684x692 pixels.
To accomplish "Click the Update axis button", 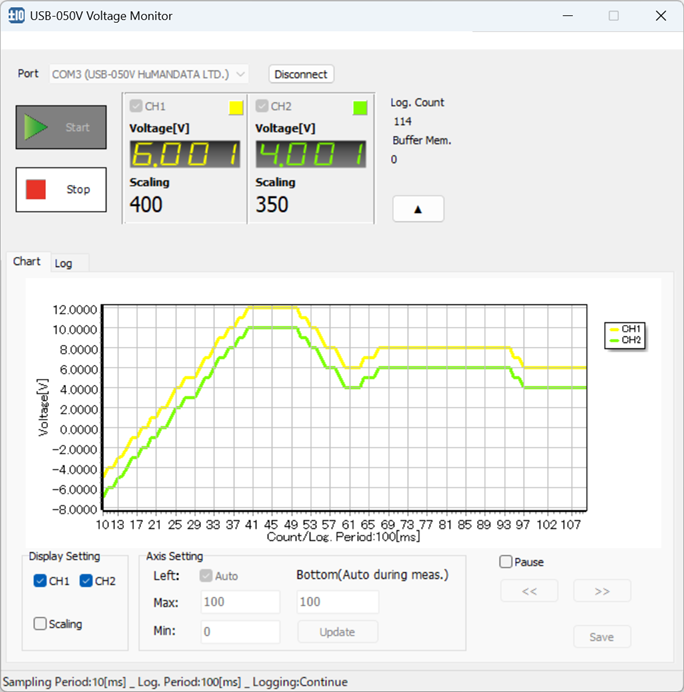I will [x=338, y=632].
